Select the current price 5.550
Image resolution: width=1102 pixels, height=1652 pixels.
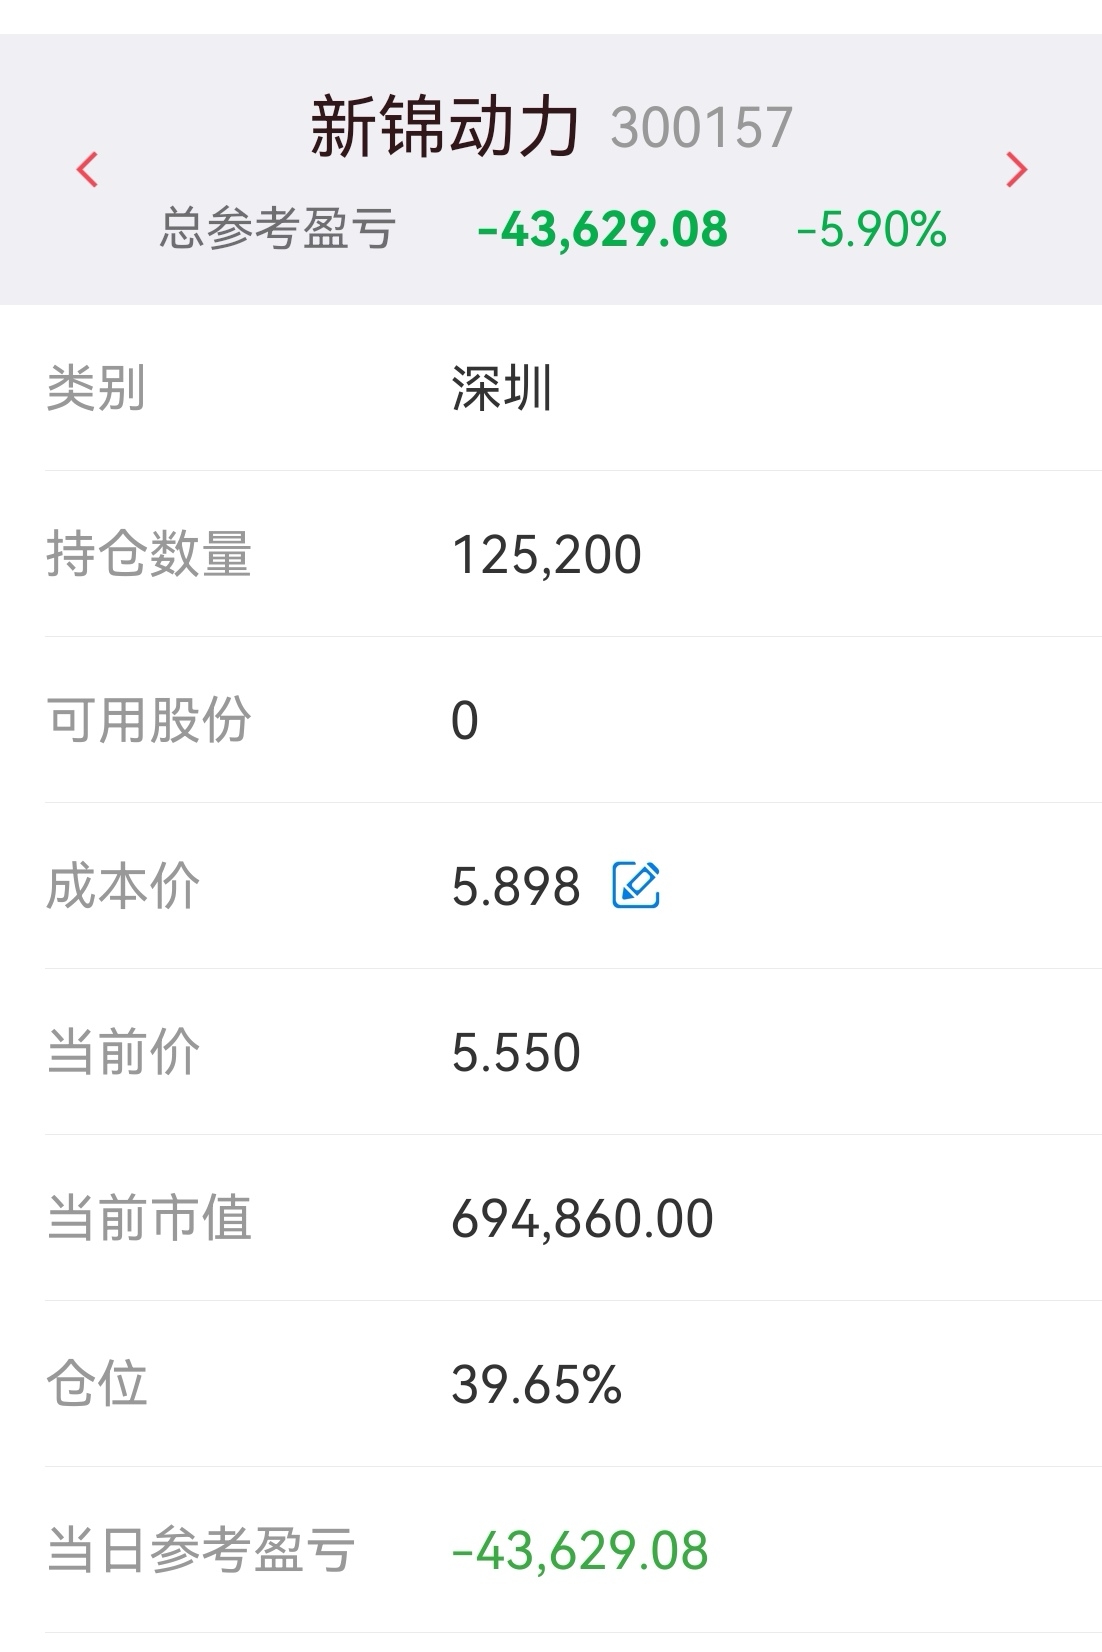(x=515, y=1053)
